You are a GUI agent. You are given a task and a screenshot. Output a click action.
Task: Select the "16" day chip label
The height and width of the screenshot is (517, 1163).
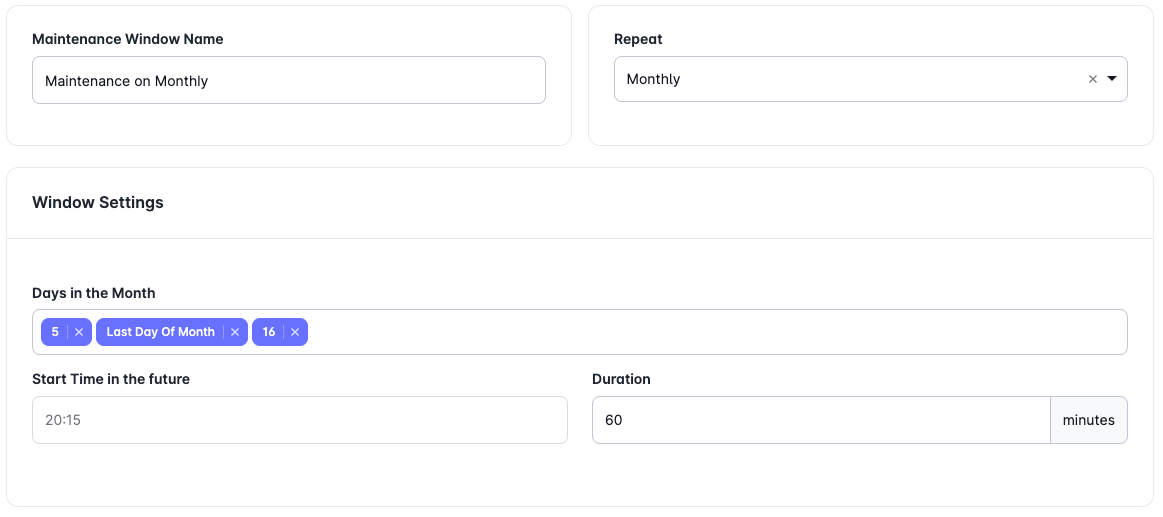(269, 332)
